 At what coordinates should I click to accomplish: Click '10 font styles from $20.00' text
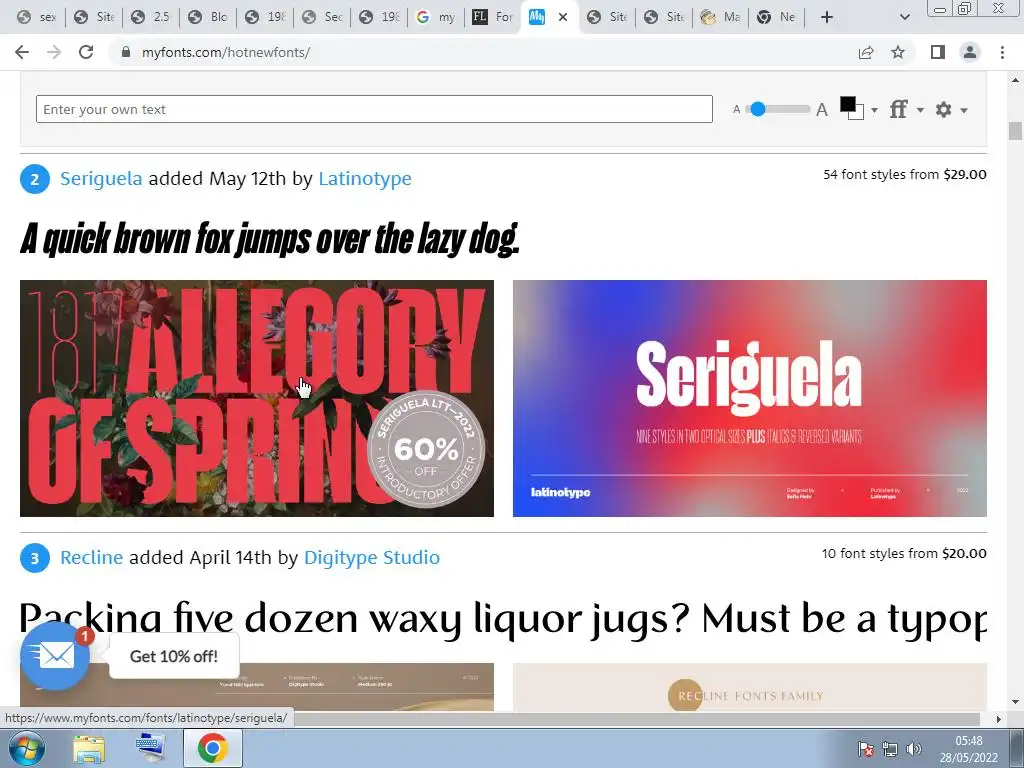click(x=904, y=553)
